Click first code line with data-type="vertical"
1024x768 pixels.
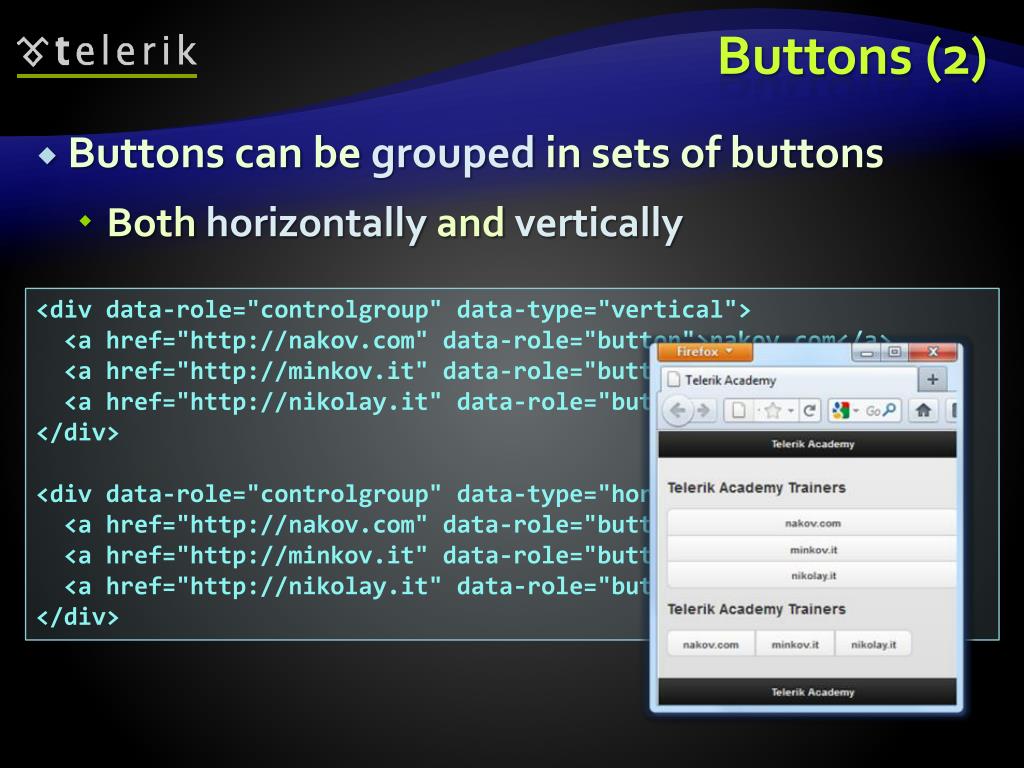394,310
